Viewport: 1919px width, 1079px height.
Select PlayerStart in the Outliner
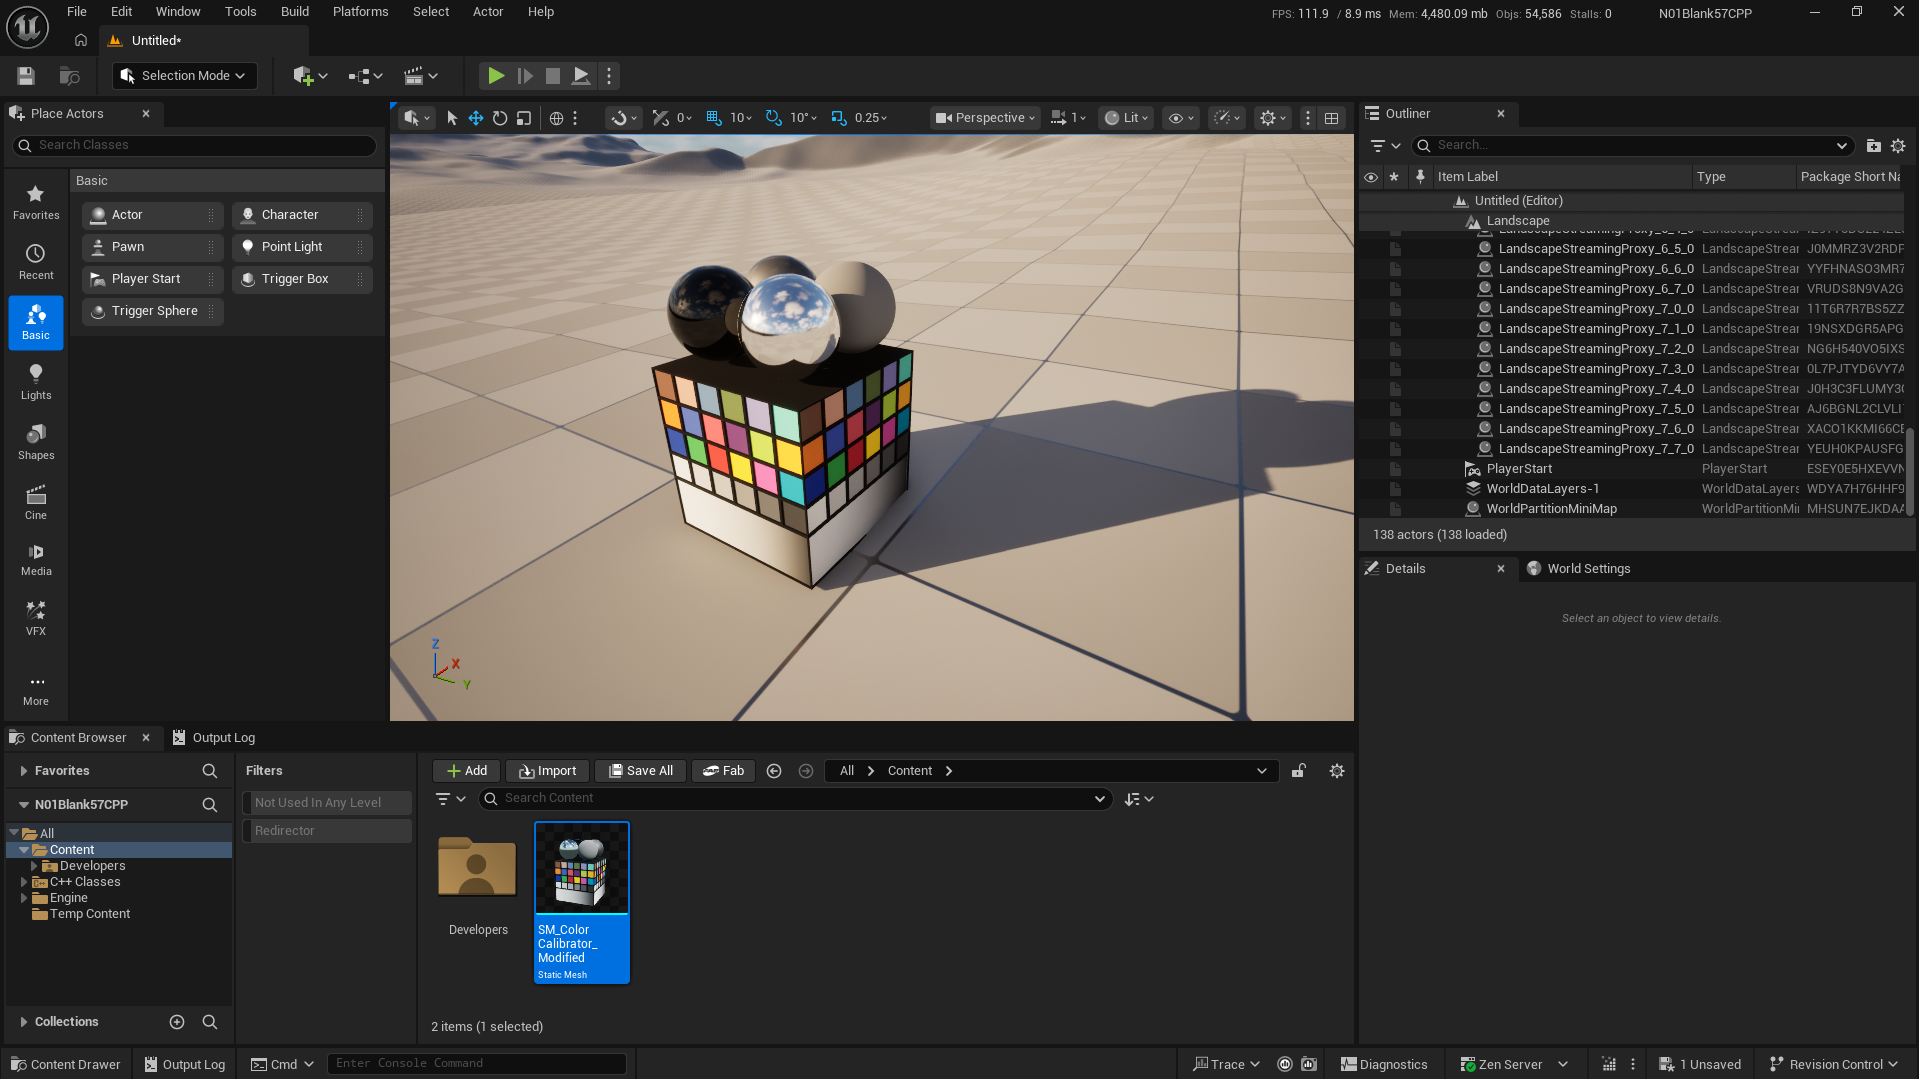tap(1519, 469)
